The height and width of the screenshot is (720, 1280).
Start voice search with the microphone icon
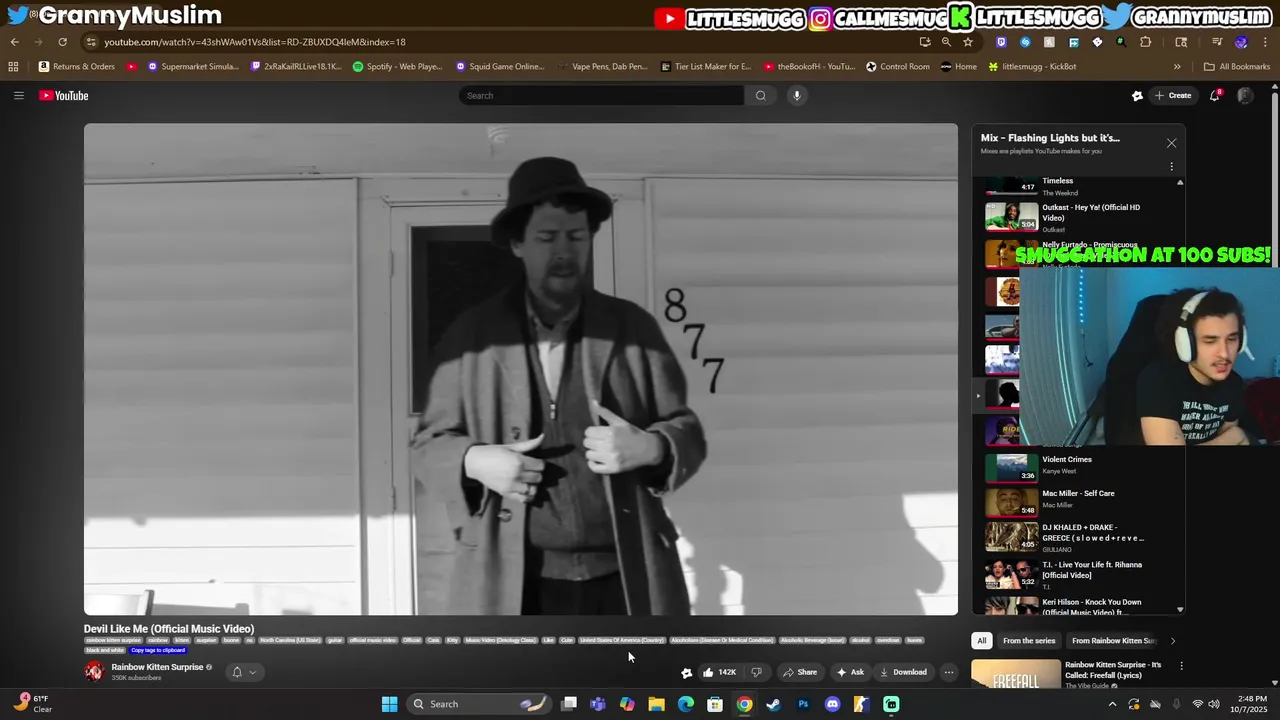[x=797, y=96]
